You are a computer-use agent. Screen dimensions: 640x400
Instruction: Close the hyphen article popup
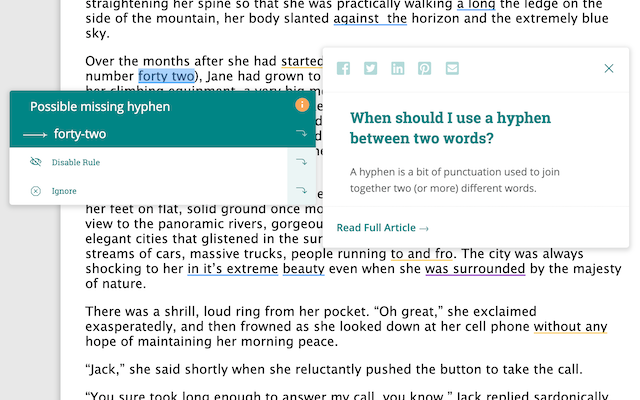click(x=609, y=68)
